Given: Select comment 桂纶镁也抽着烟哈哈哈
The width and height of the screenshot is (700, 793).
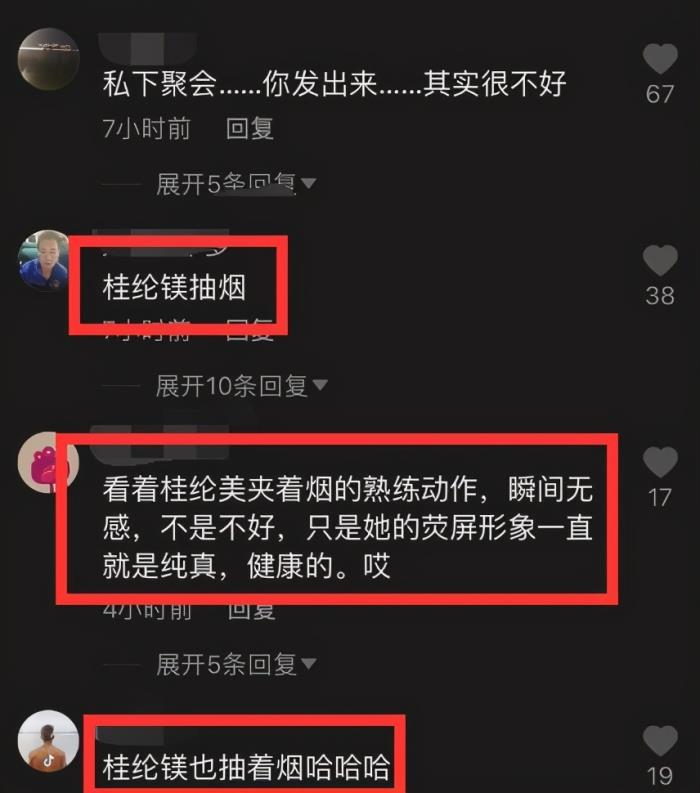Looking at the screenshot, I should (x=246, y=767).
